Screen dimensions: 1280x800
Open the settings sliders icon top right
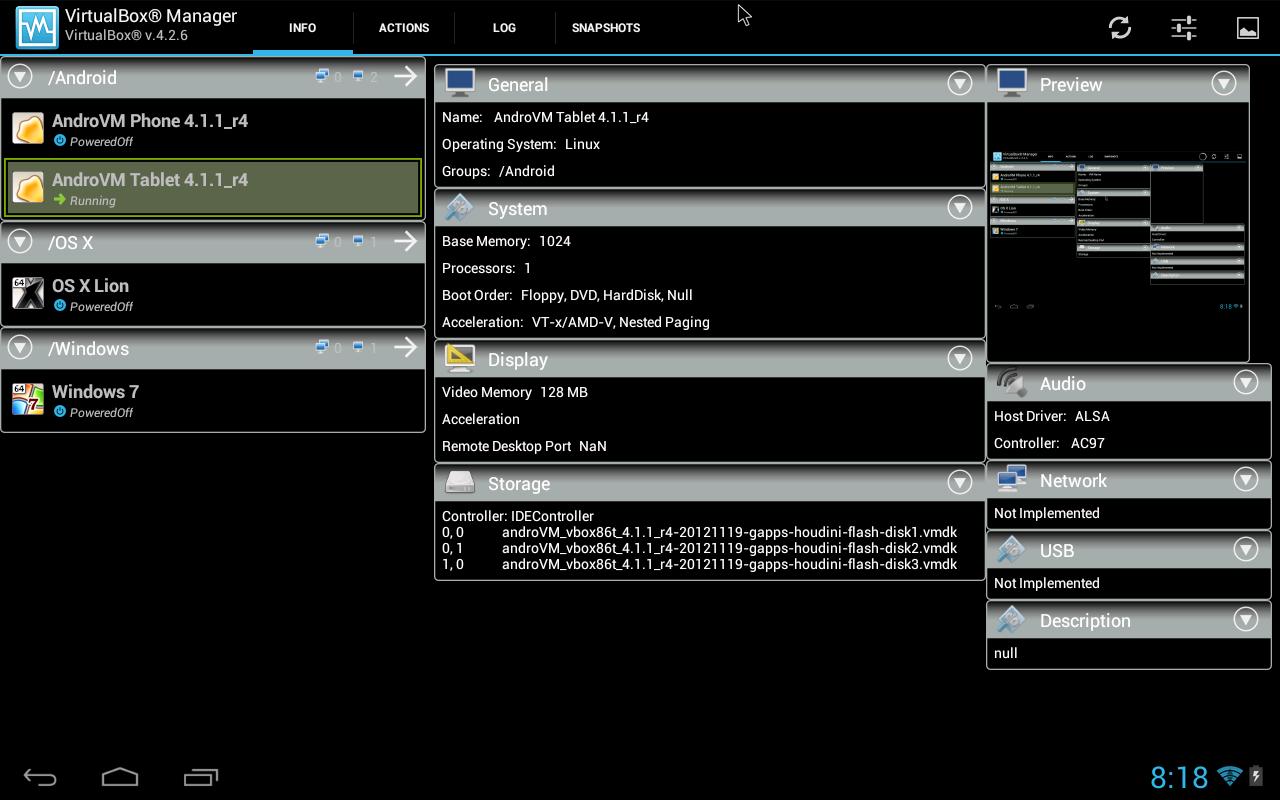pos(1183,28)
